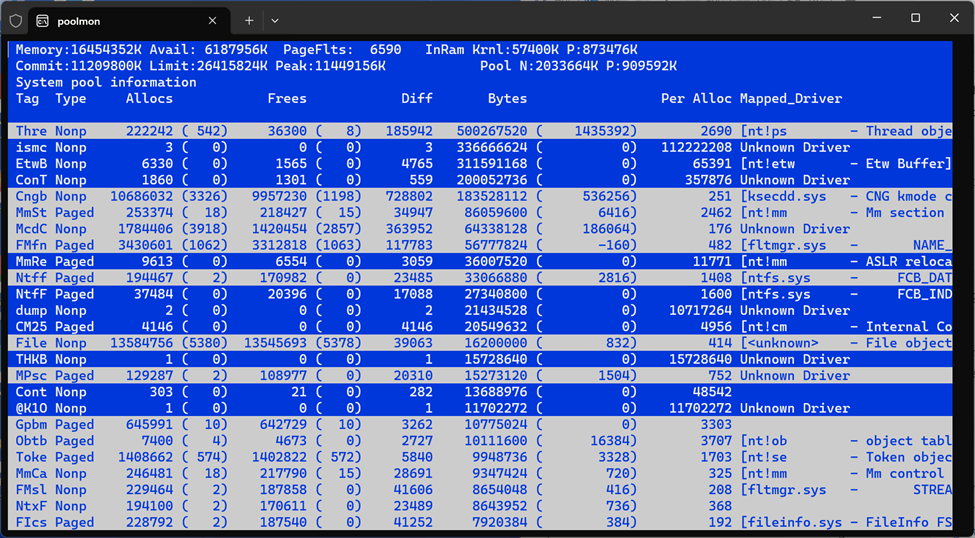The height and width of the screenshot is (538, 975).
Task: Click the [nt!etw driver entry
Action: 767,164
